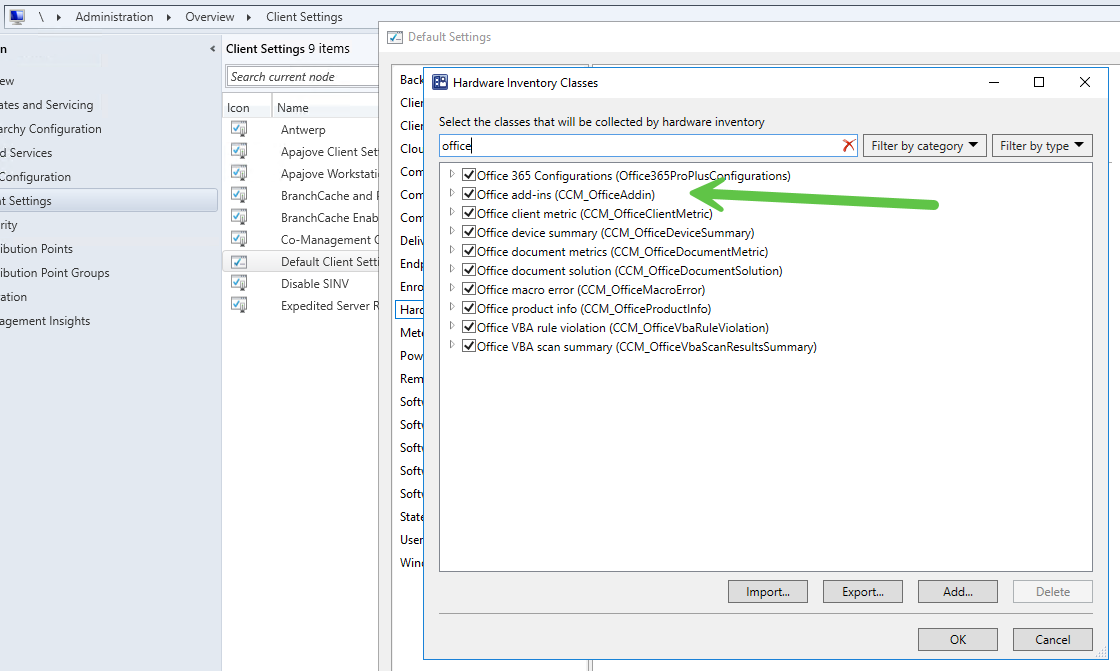This screenshot has width=1120, height=671.
Task: Toggle the Office 365 Configurations checkbox
Action: (x=469, y=175)
